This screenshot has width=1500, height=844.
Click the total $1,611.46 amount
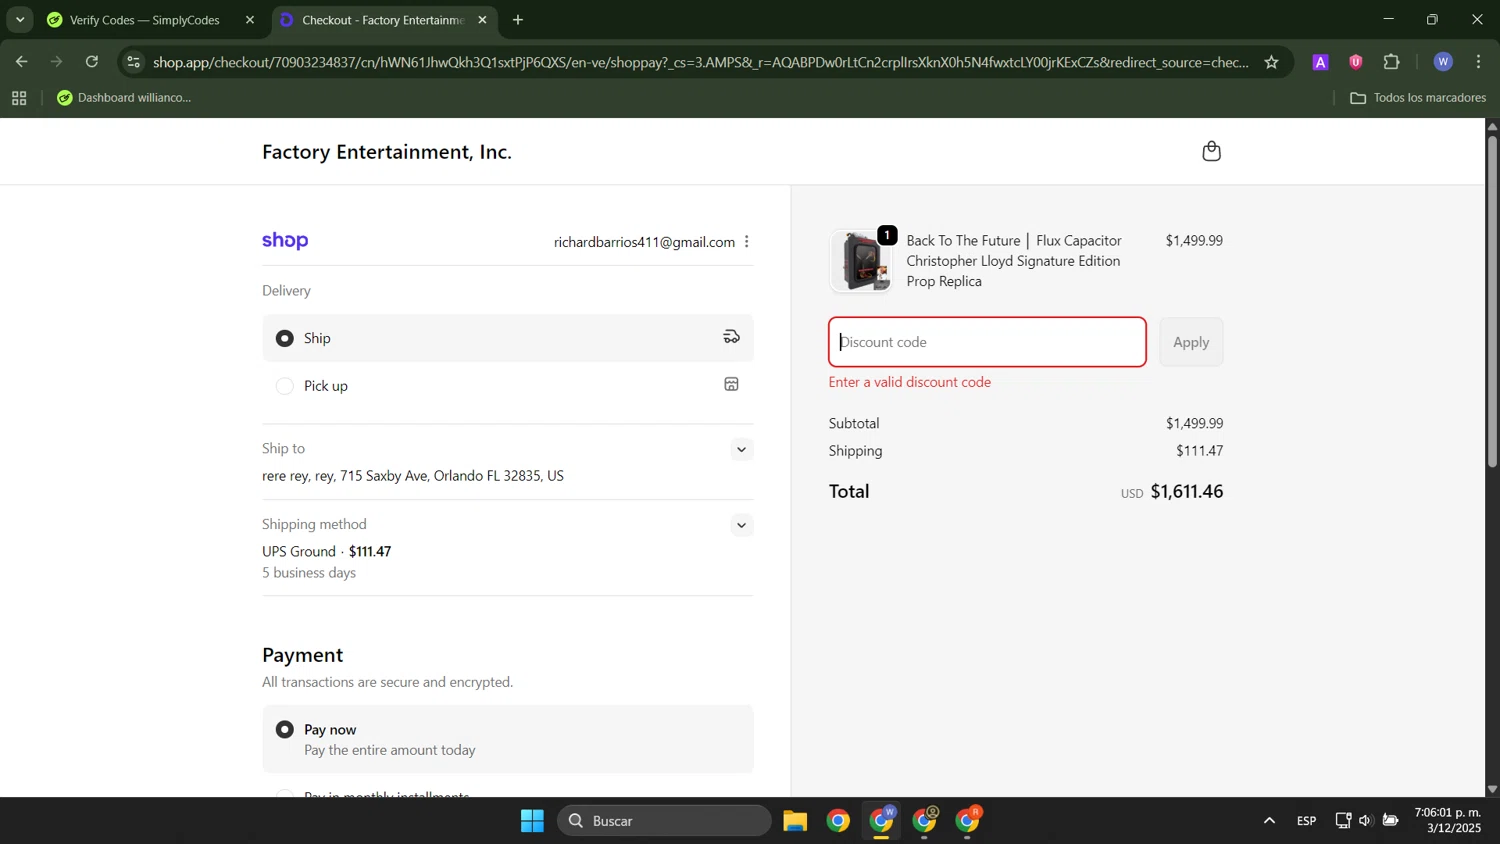click(1187, 491)
